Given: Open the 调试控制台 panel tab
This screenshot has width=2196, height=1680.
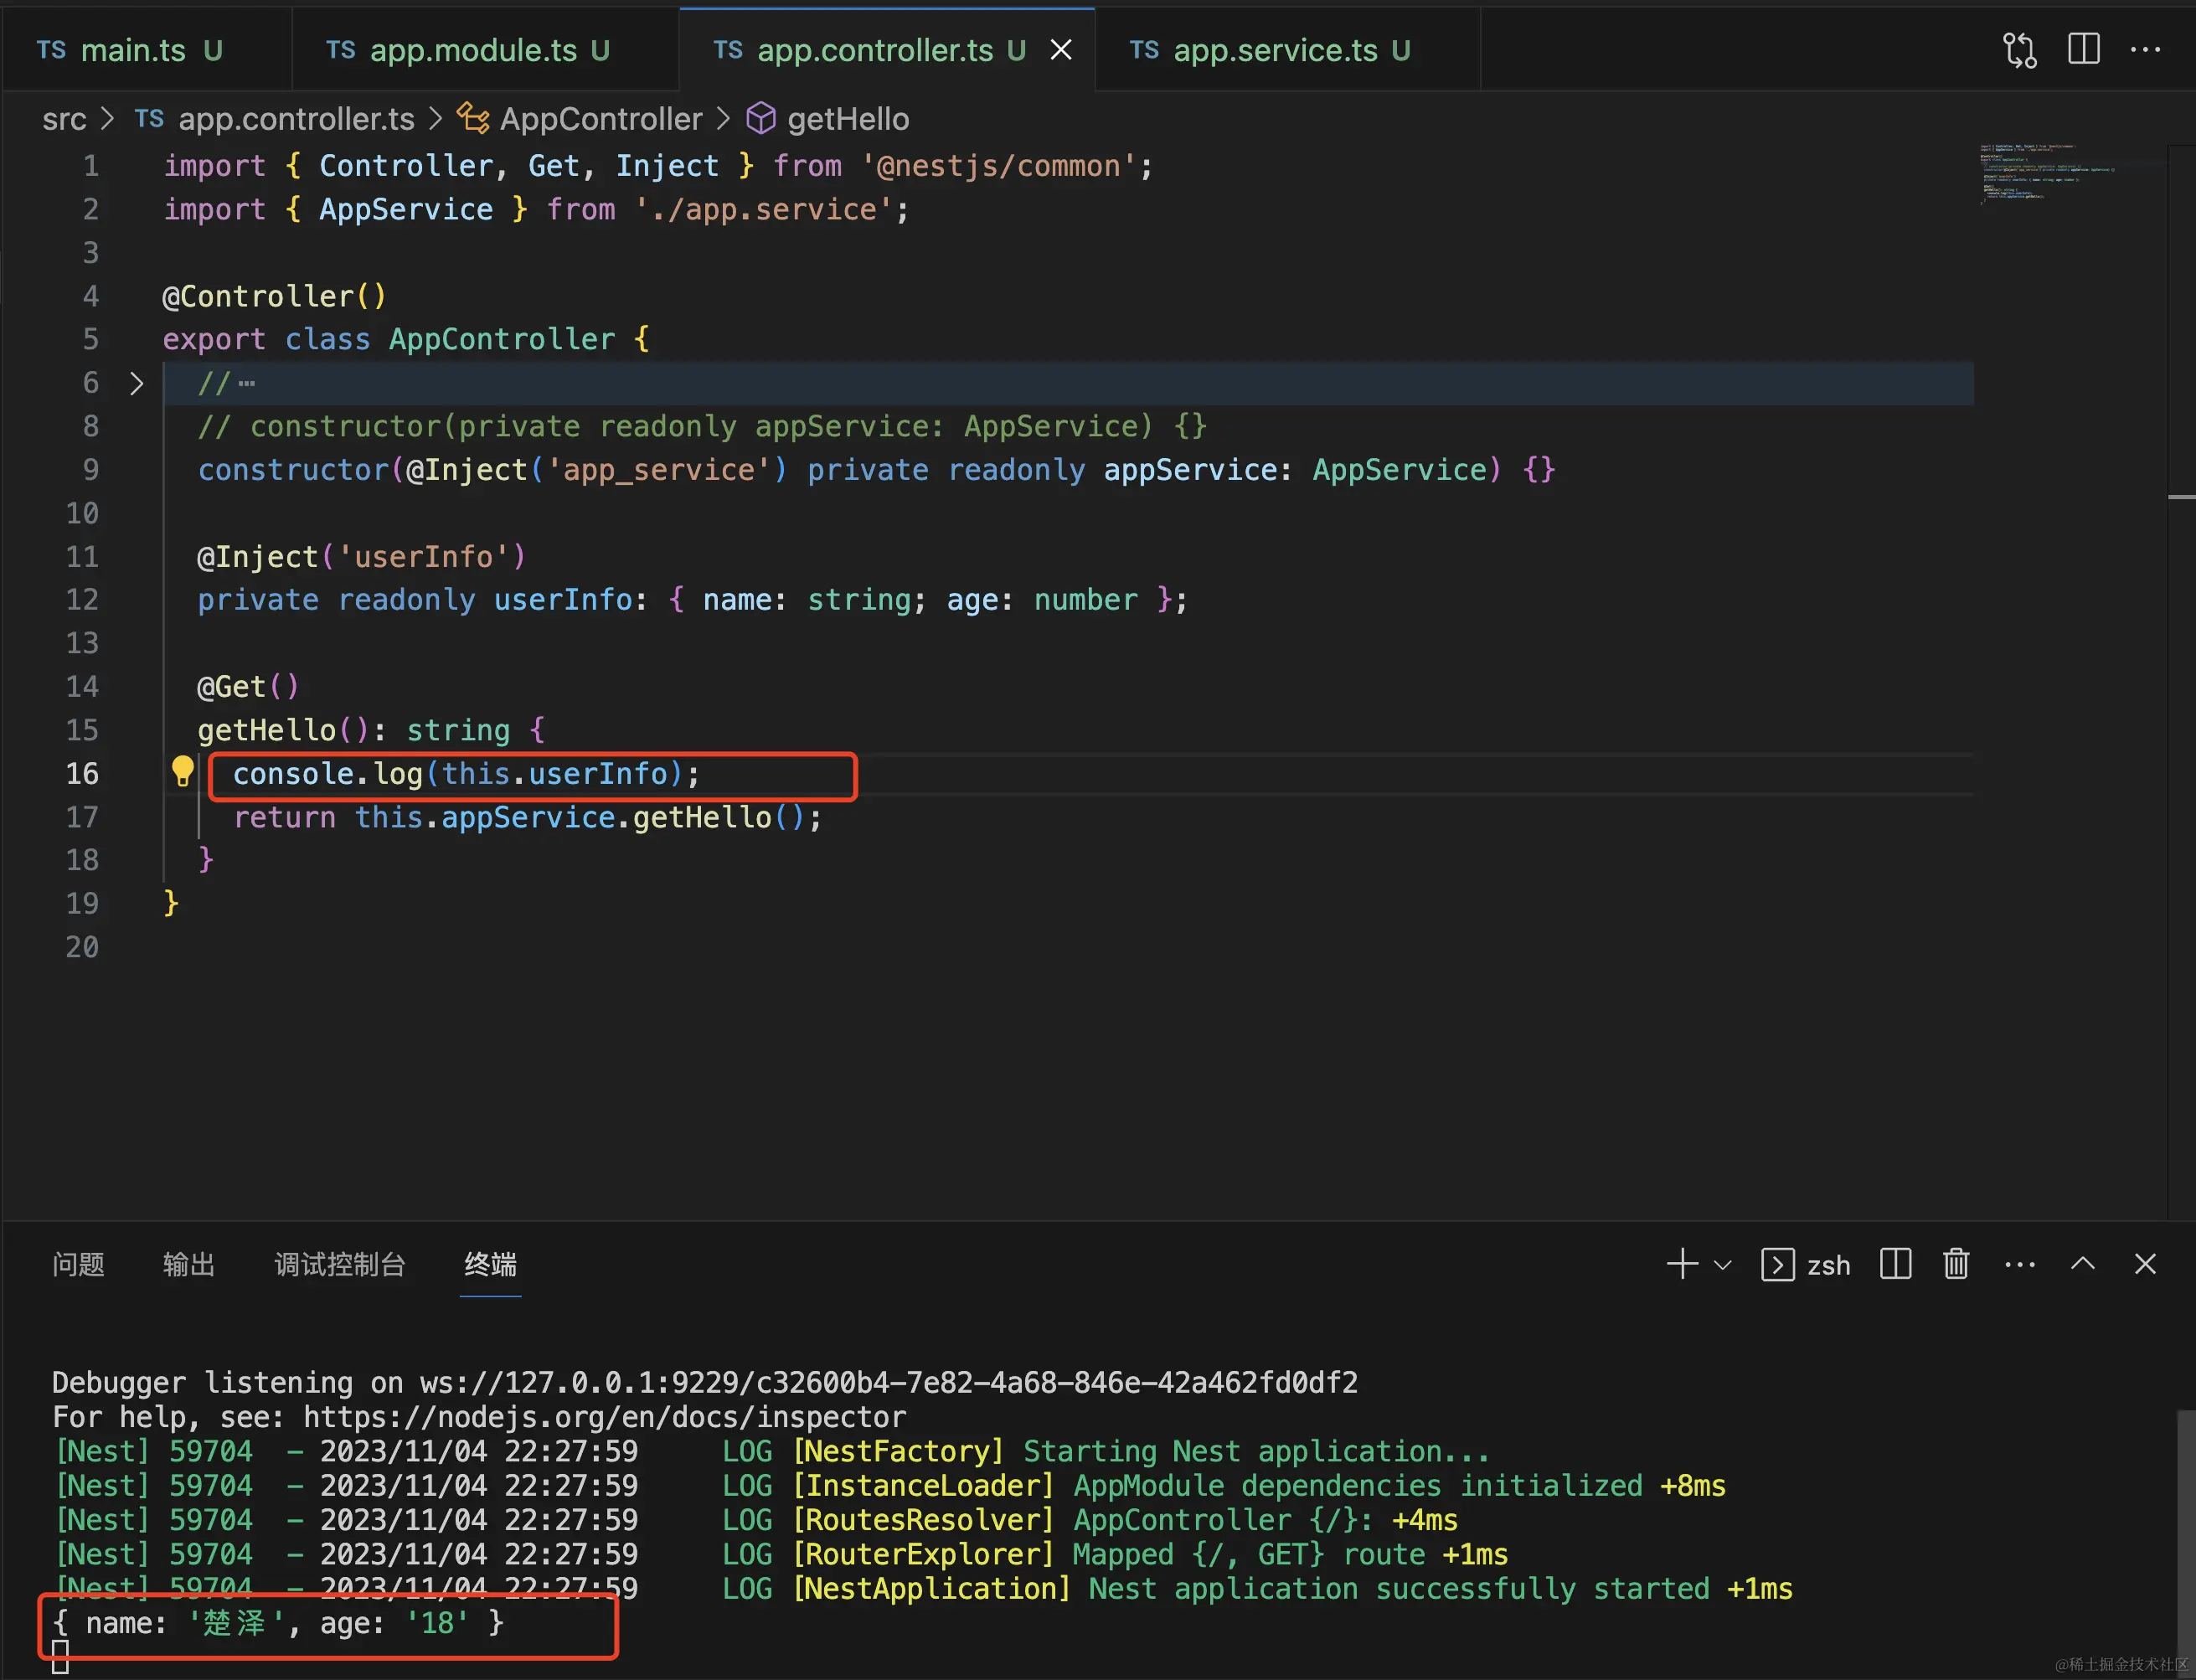Looking at the screenshot, I should pos(340,1264).
